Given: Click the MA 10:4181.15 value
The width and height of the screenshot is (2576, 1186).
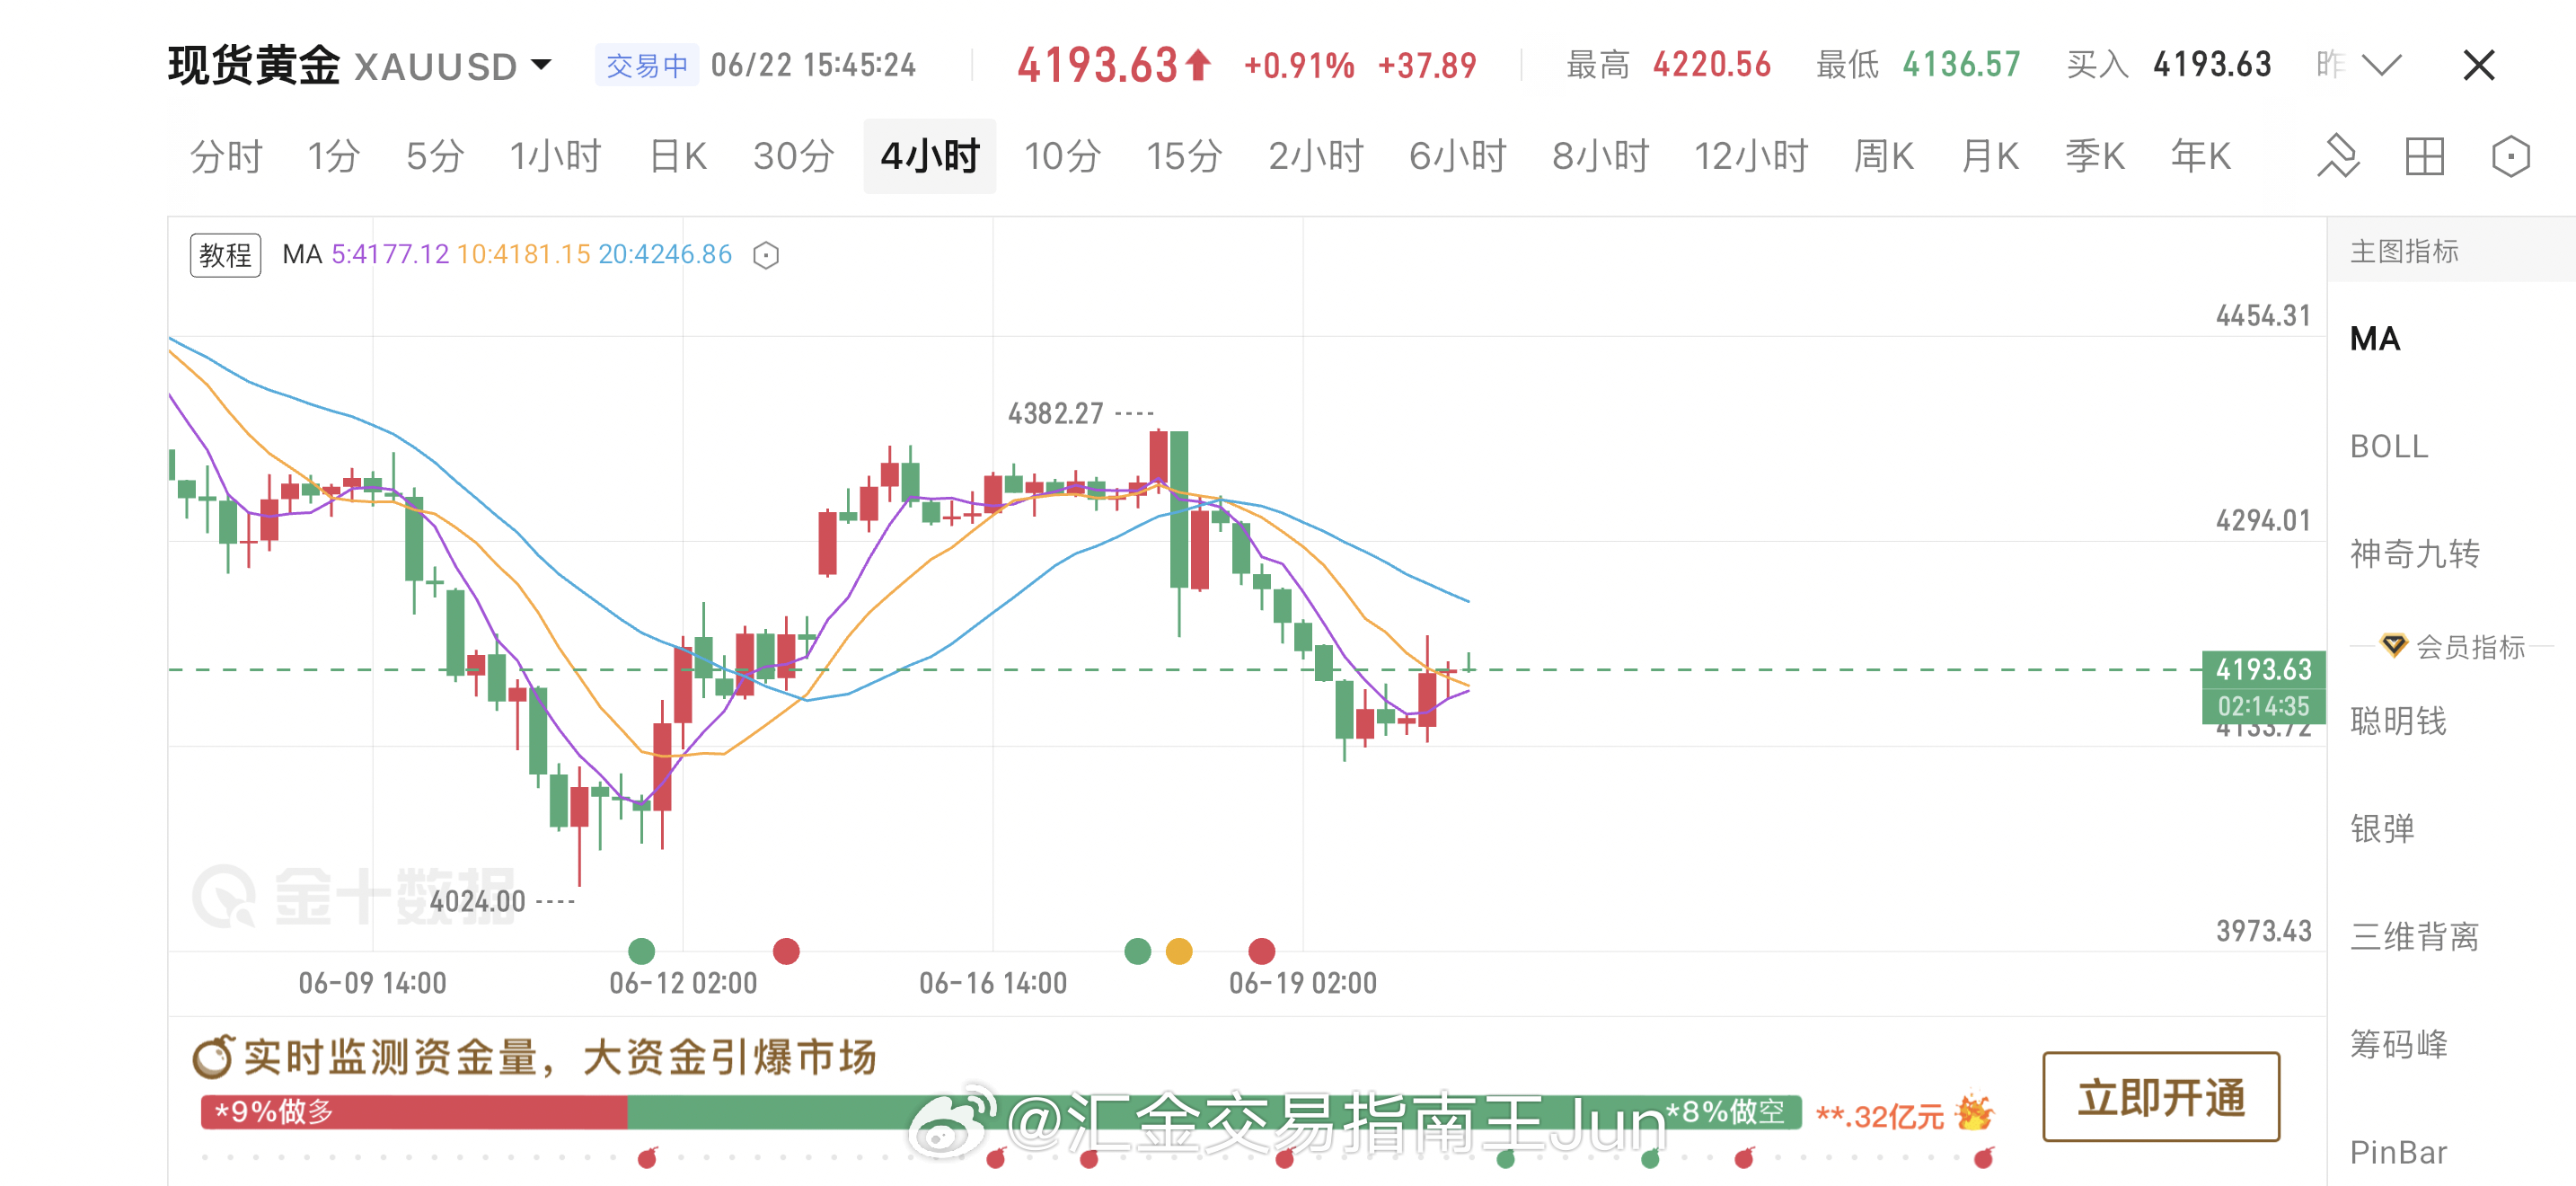Looking at the screenshot, I should point(523,254).
